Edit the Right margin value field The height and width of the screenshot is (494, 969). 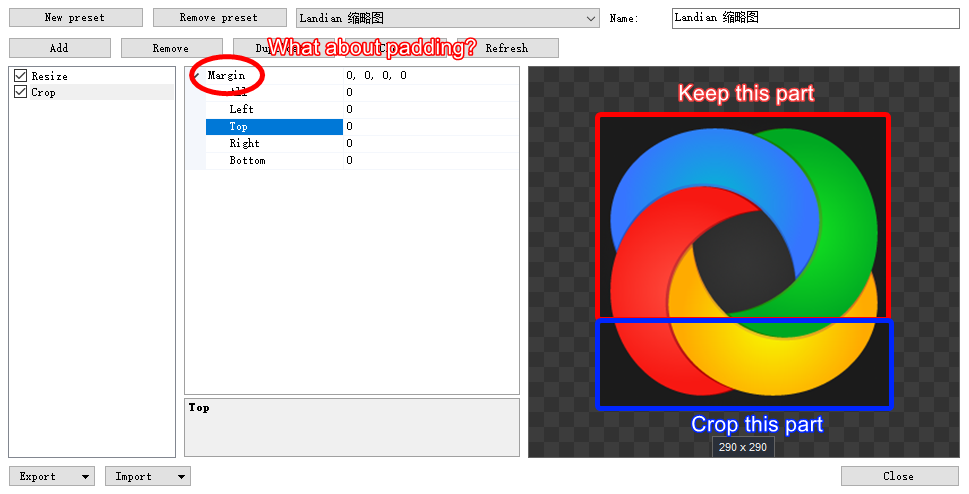pos(431,143)
